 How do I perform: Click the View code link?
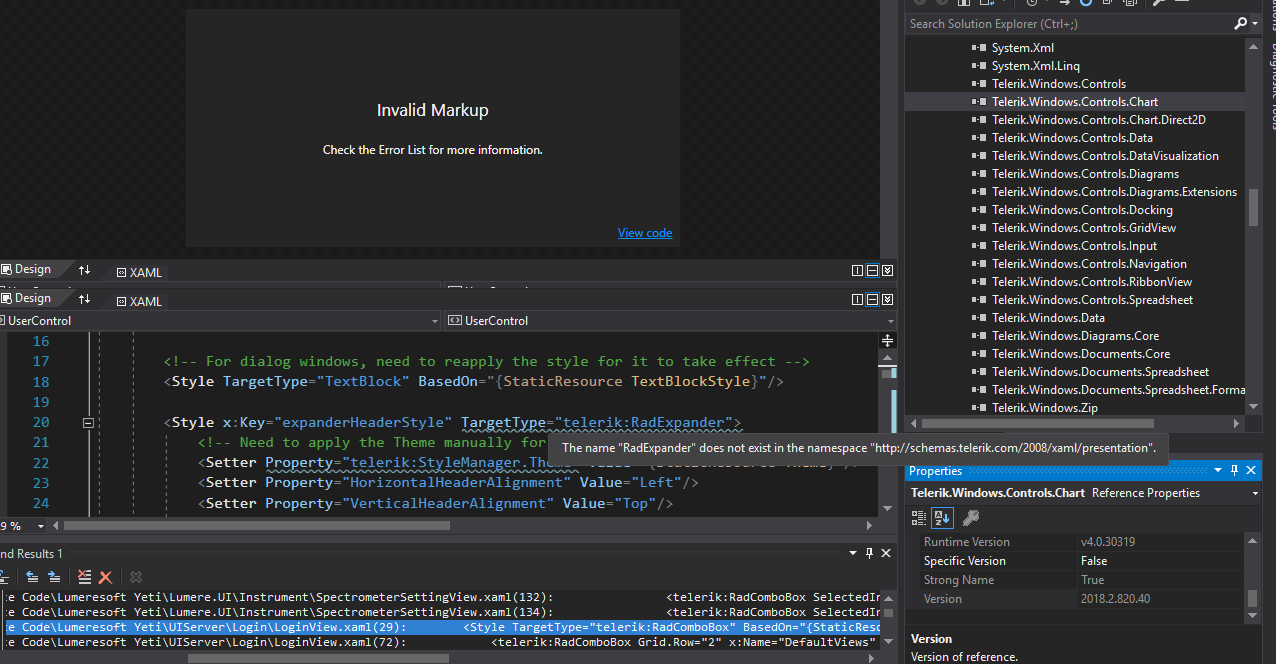pyautogui.click(x=644, y=233)
